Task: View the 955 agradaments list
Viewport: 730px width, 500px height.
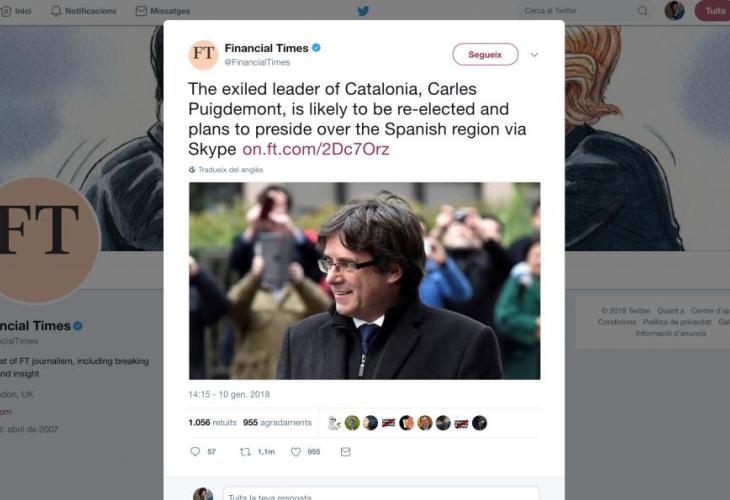Action: (x=277, y=423)
